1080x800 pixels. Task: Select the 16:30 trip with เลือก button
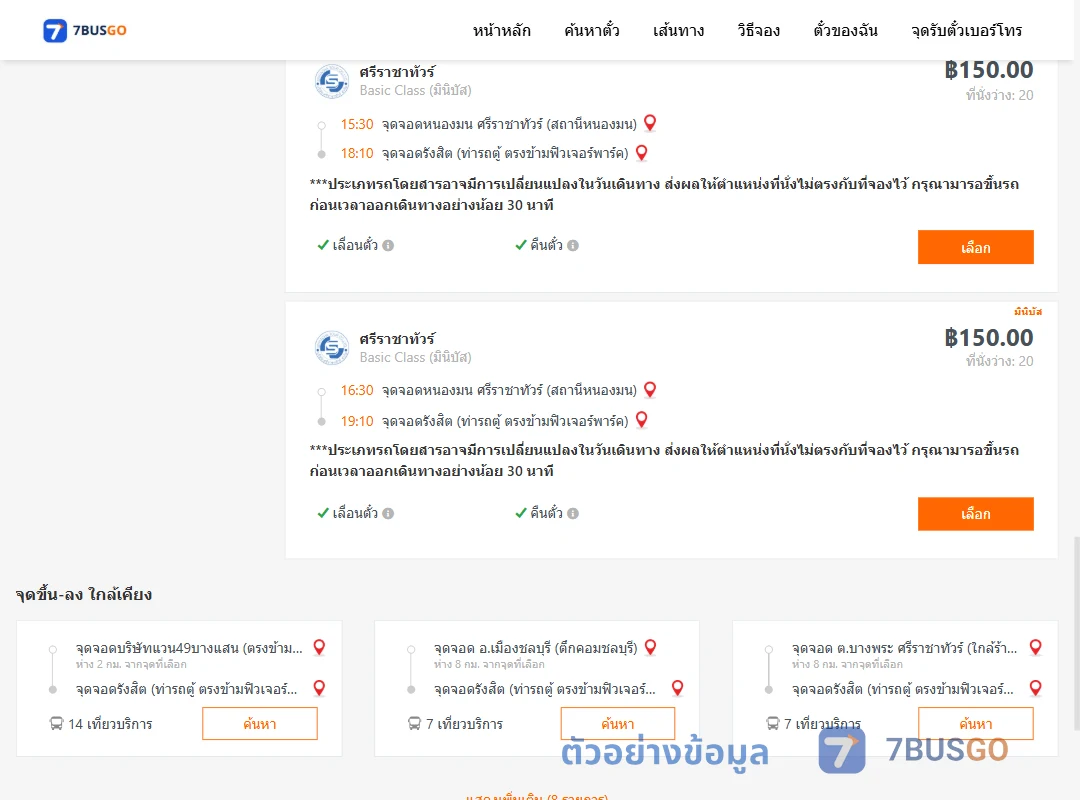[975, 514]
